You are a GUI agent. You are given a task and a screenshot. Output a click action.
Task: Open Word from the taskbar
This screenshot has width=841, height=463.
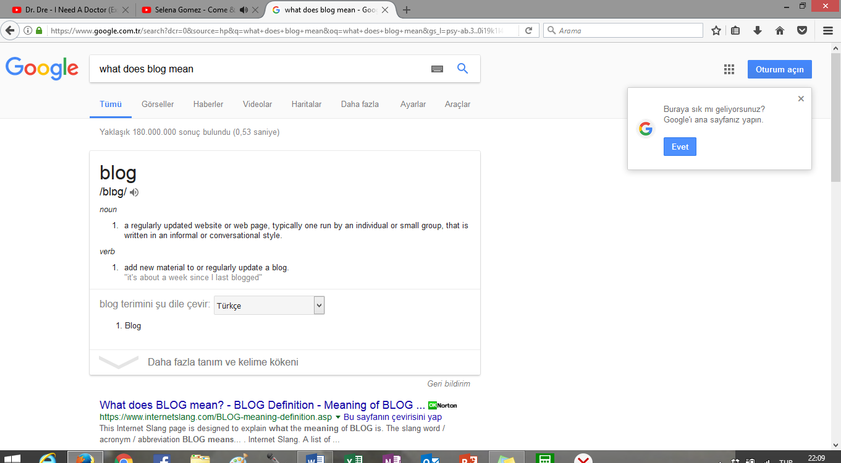(315, 458)
